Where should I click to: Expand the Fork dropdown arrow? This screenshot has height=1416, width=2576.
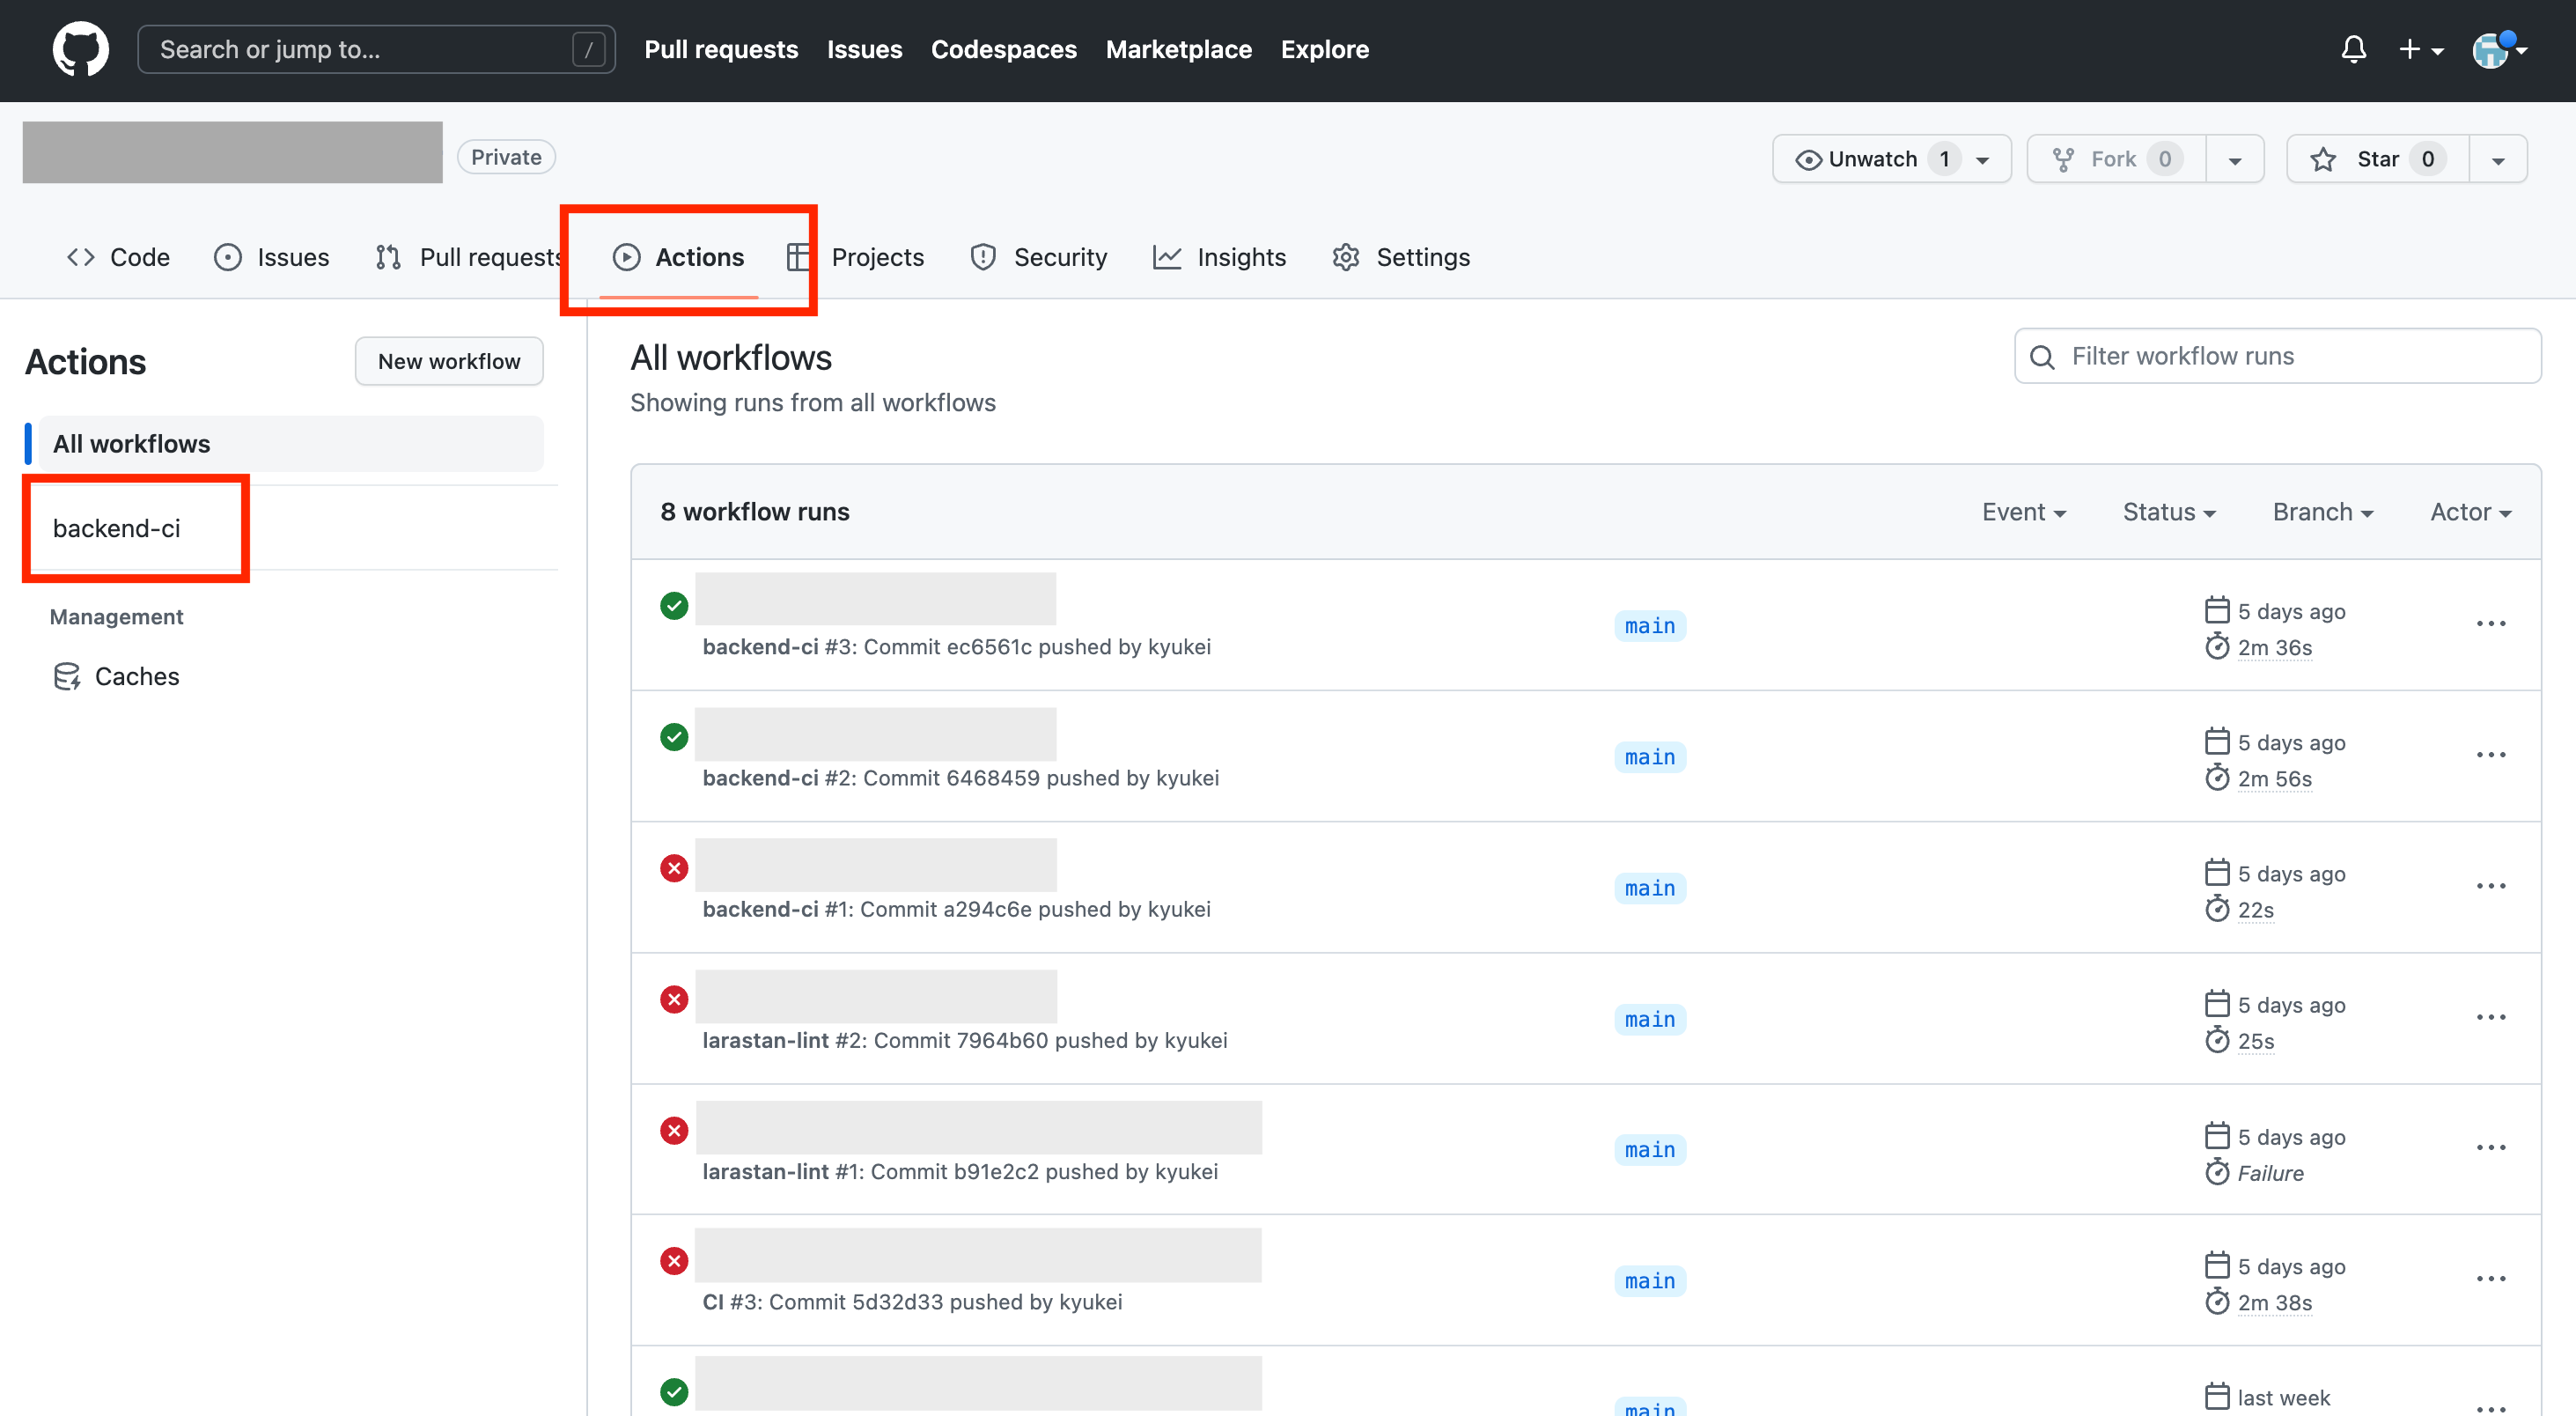[x=2235, y=158]
